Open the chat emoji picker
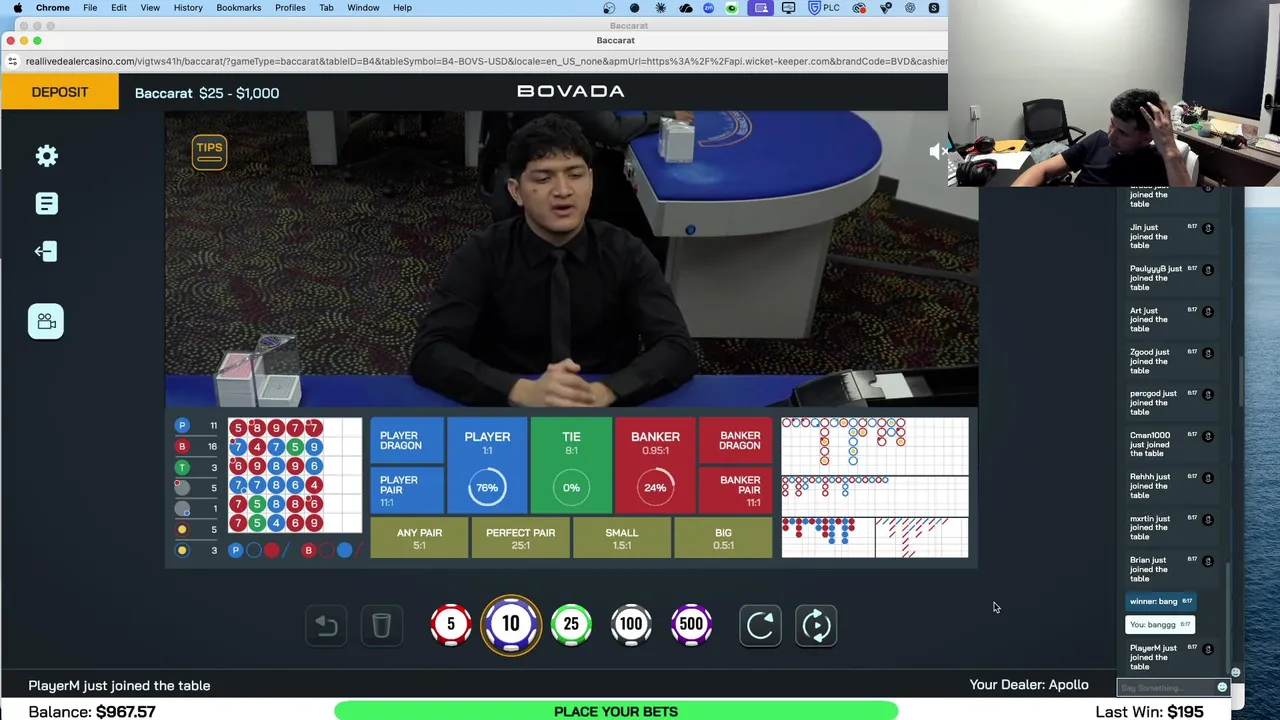The height and width of the screenshot is (720, 1280). coord(1222,688)
